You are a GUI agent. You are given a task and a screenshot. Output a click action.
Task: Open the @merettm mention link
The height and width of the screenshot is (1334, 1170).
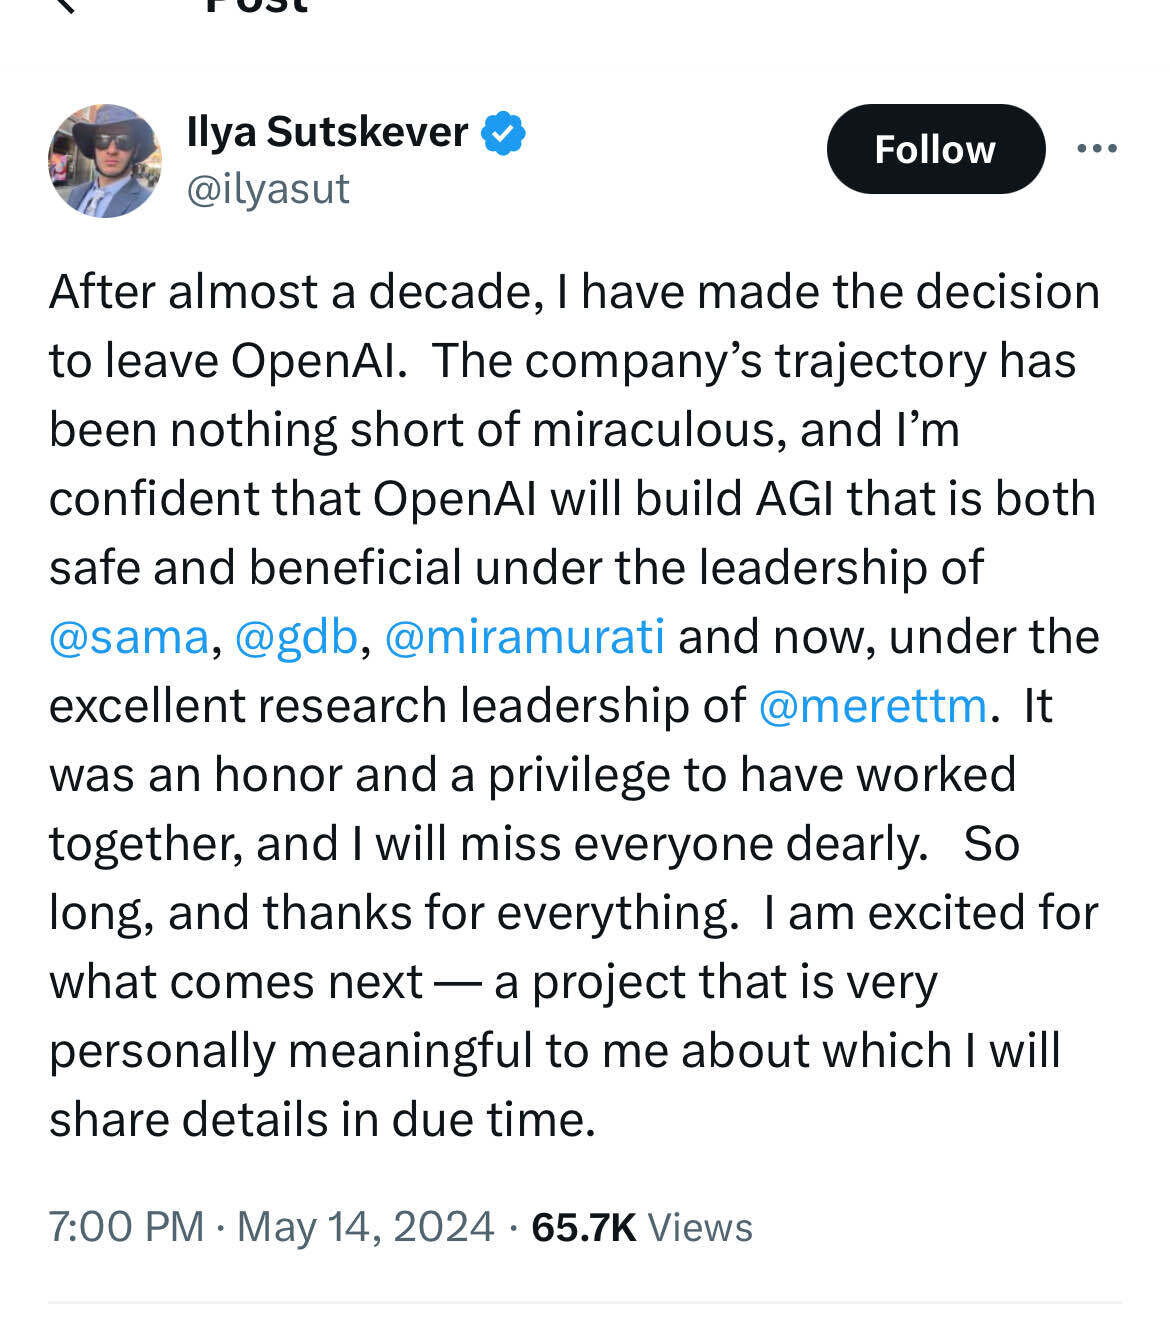click(x=871, y=705)
